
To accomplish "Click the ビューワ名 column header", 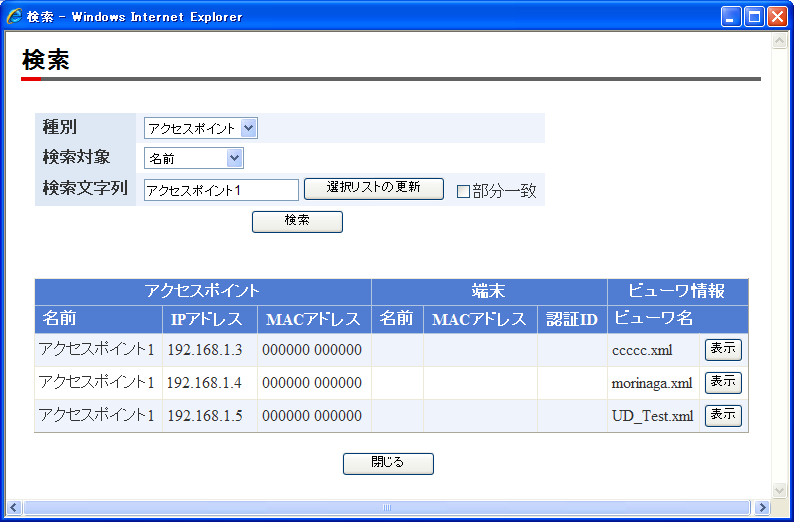I will (678, 319).
